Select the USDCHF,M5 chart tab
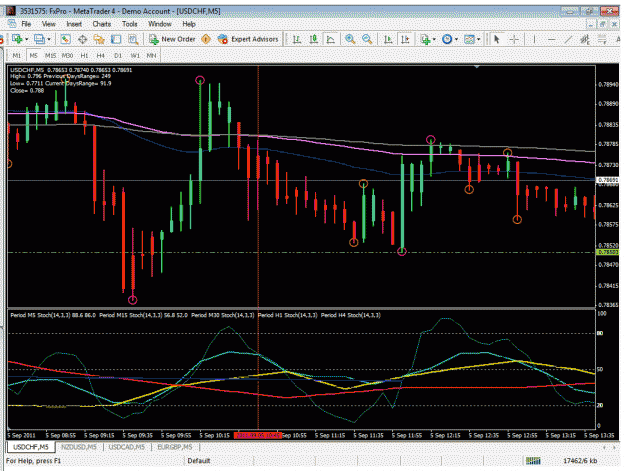Image resolution: width=625 pixels, height=471 pixels. [x=31, y=447]
